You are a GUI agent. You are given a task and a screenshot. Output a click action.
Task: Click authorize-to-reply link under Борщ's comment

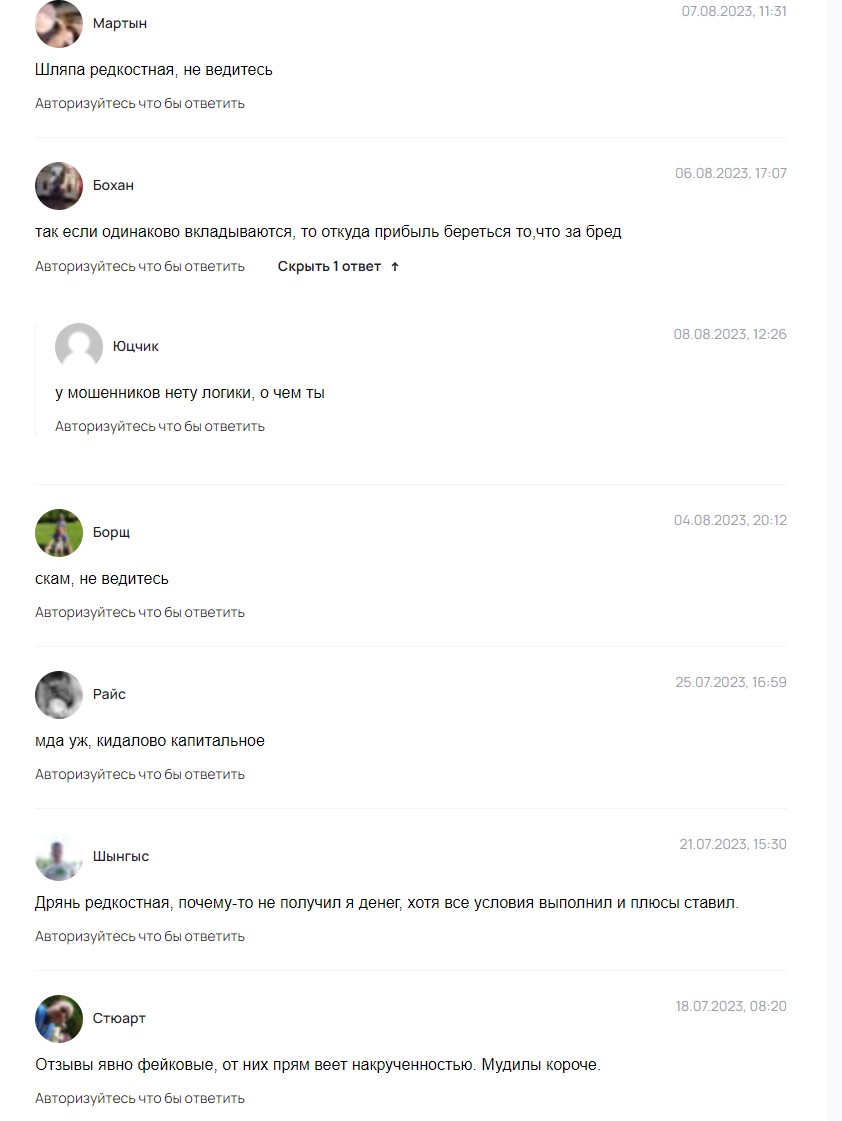[x=140, y=613]
